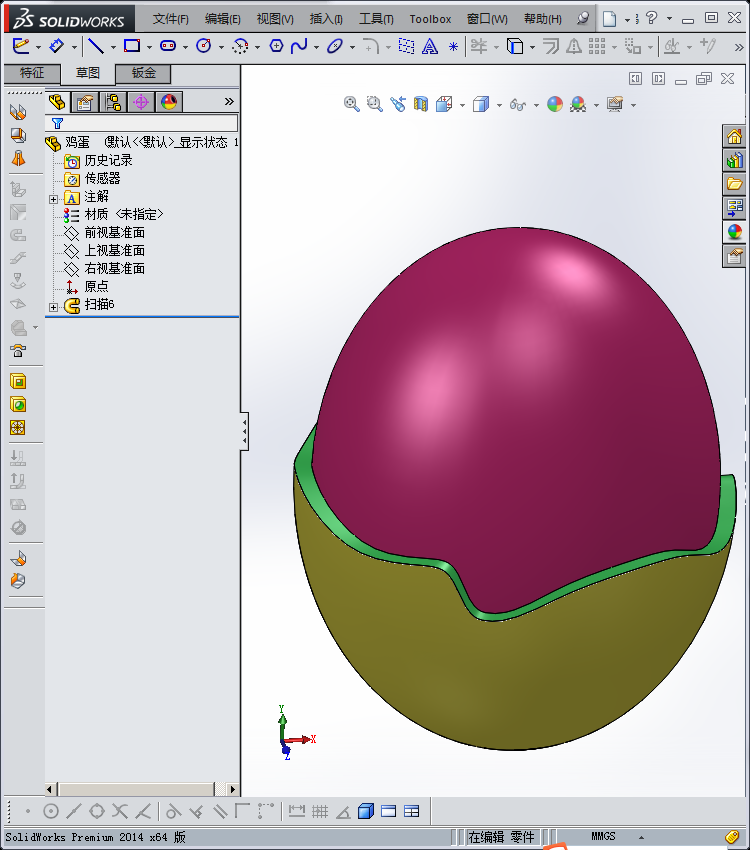Toggle shaded display quick snap icon
The height and width of the screenshot is (850, 750).
click(x=366, y=811)
